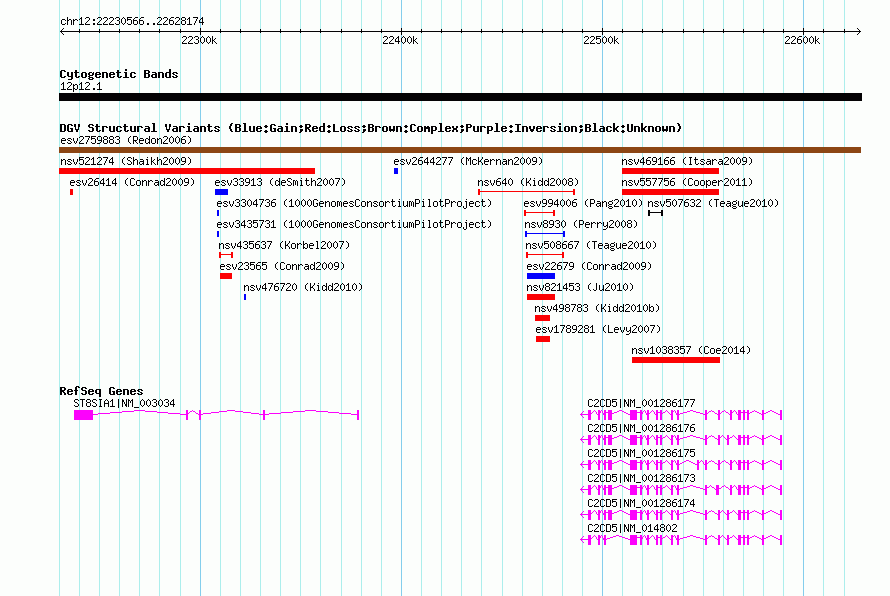This screenshot has height=596, width=890.
Task: Click the RefSeq Genes track heading
Action: 101,391
